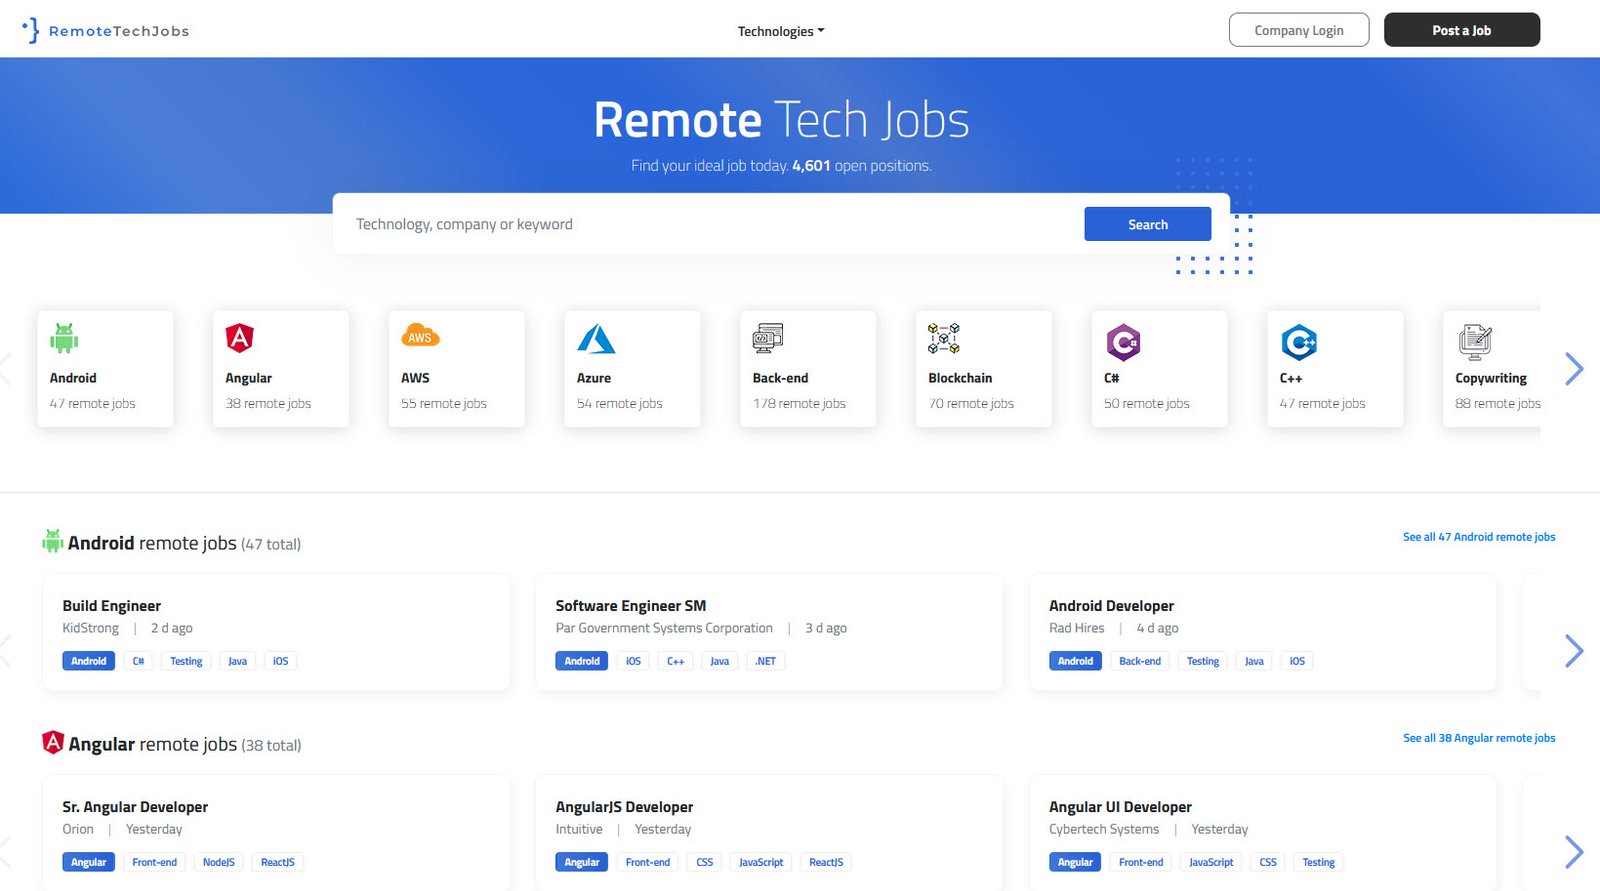Click the Testing tag on Build Engineer card
The height and width of the screenshot is (891, 1600).
point(186,661)
